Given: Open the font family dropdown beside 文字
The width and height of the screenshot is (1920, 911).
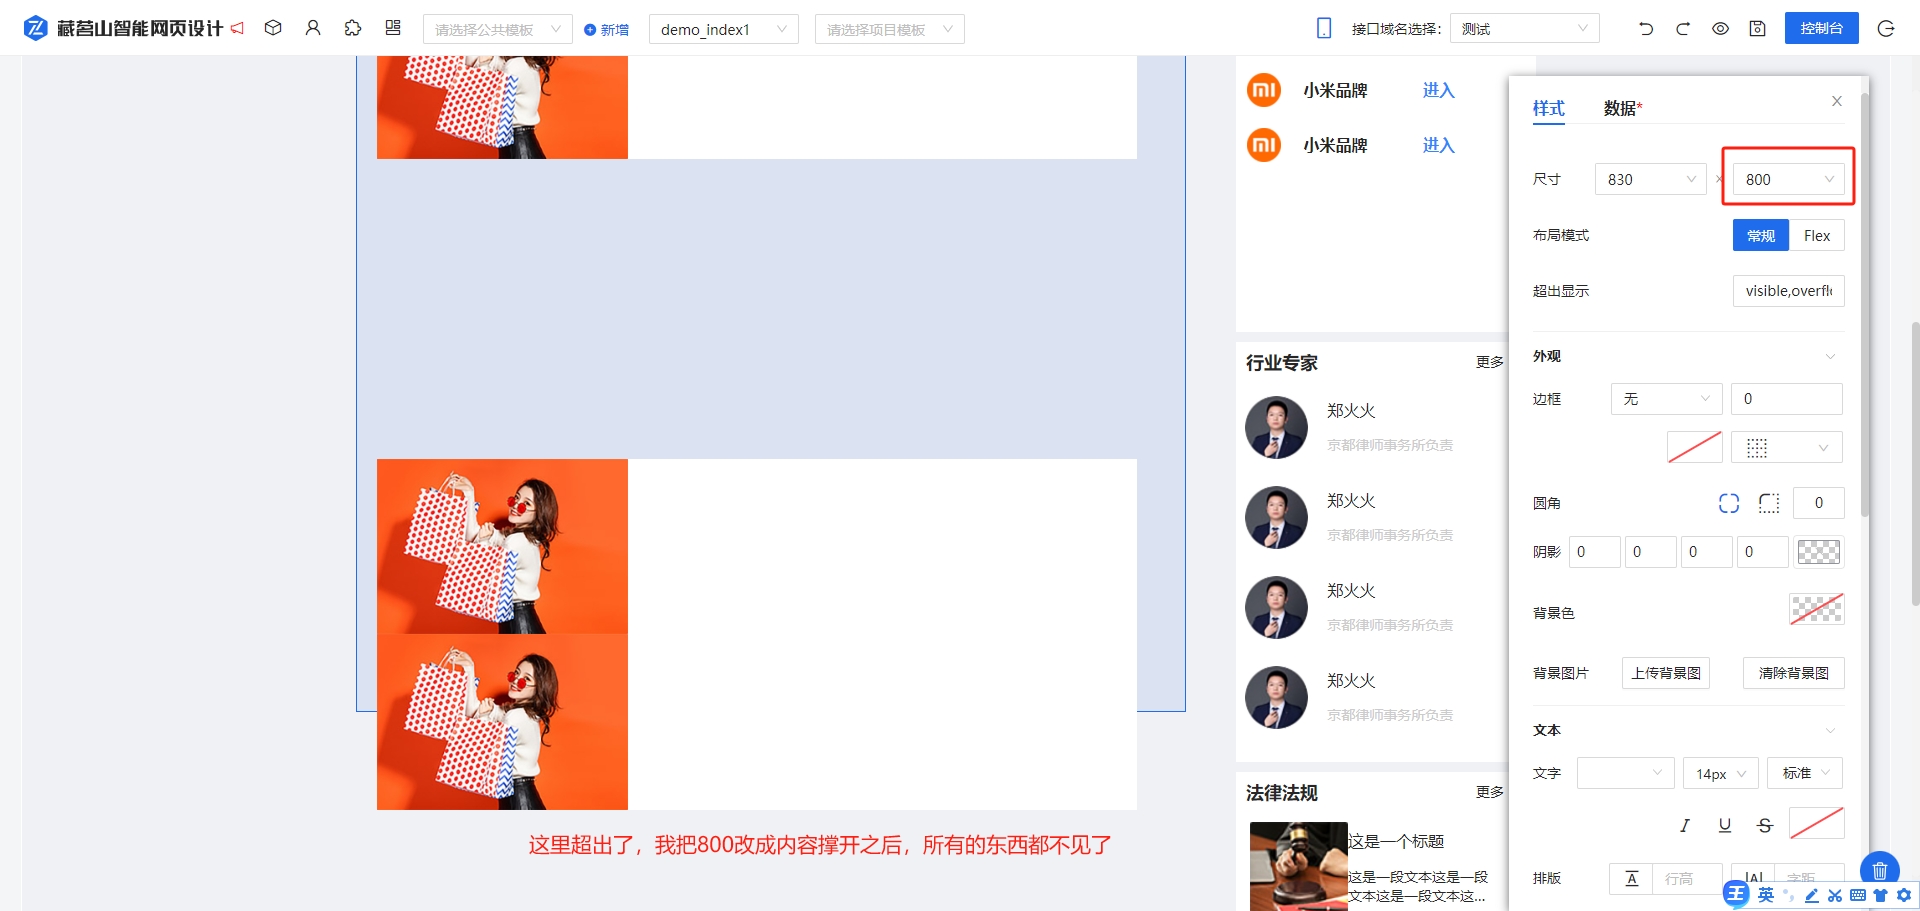Looking at the screenshot, I should (x=1626, y=773).
